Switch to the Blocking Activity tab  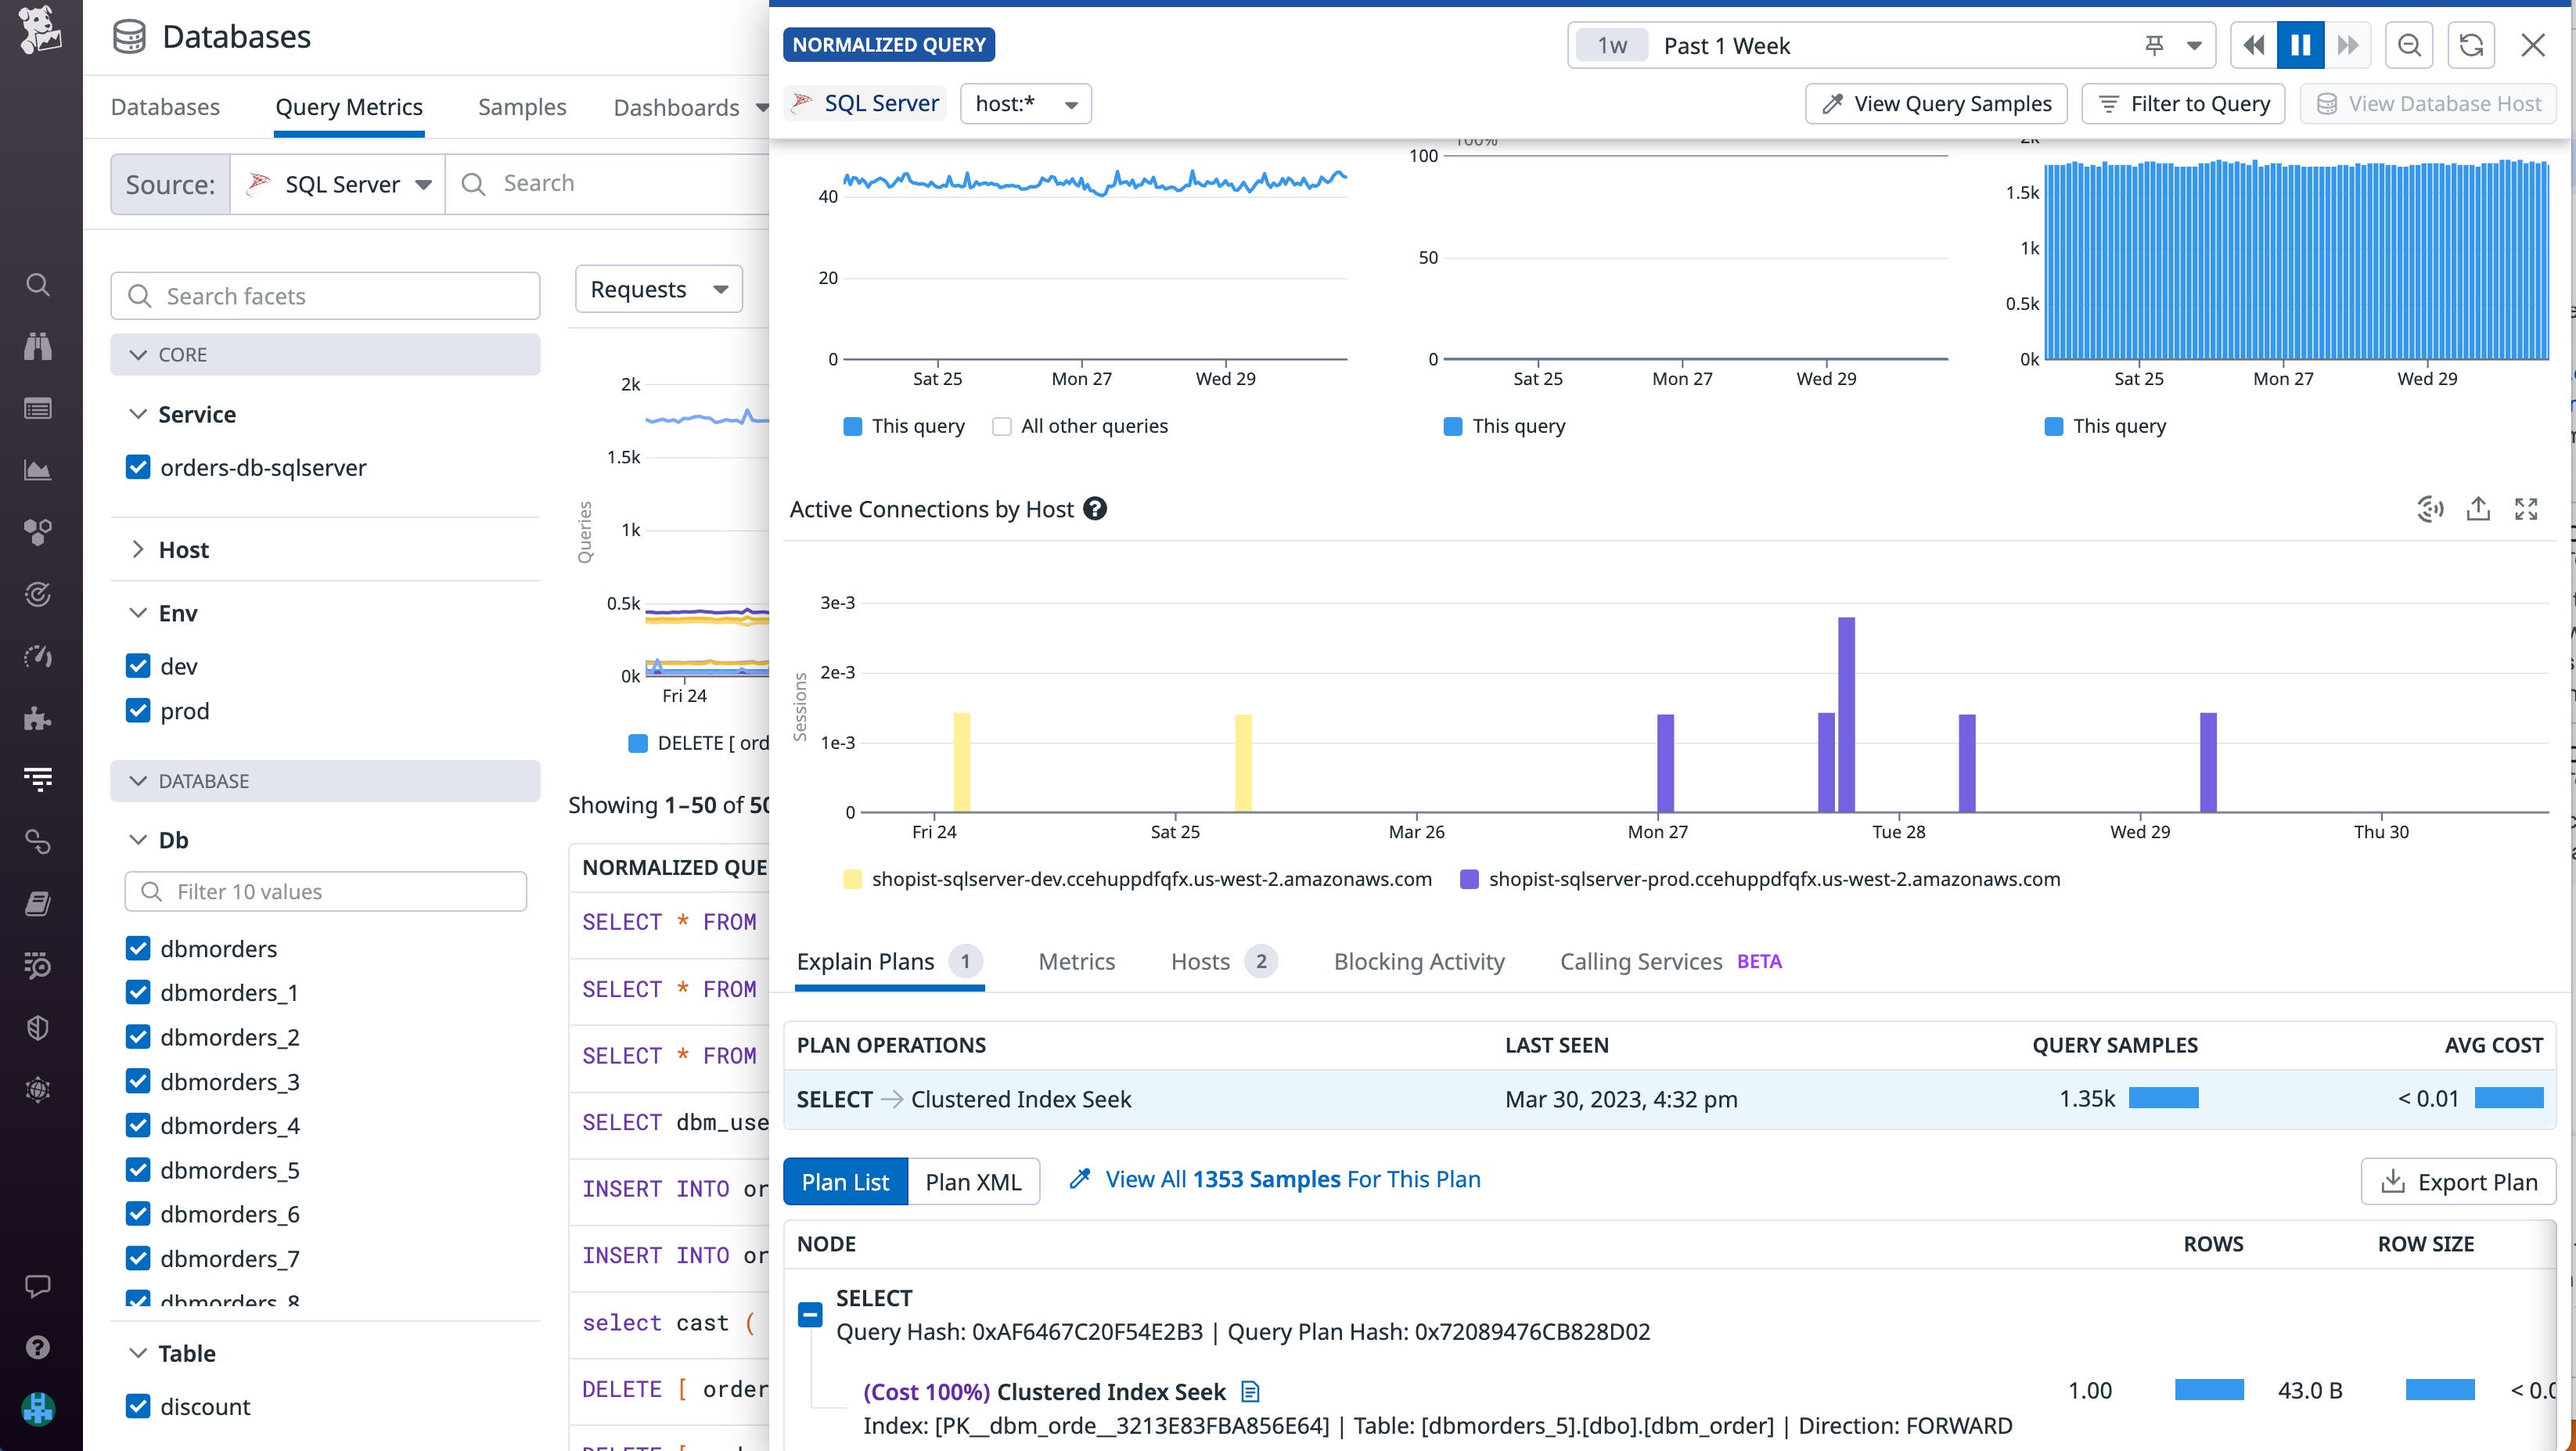pos(1418,961)
